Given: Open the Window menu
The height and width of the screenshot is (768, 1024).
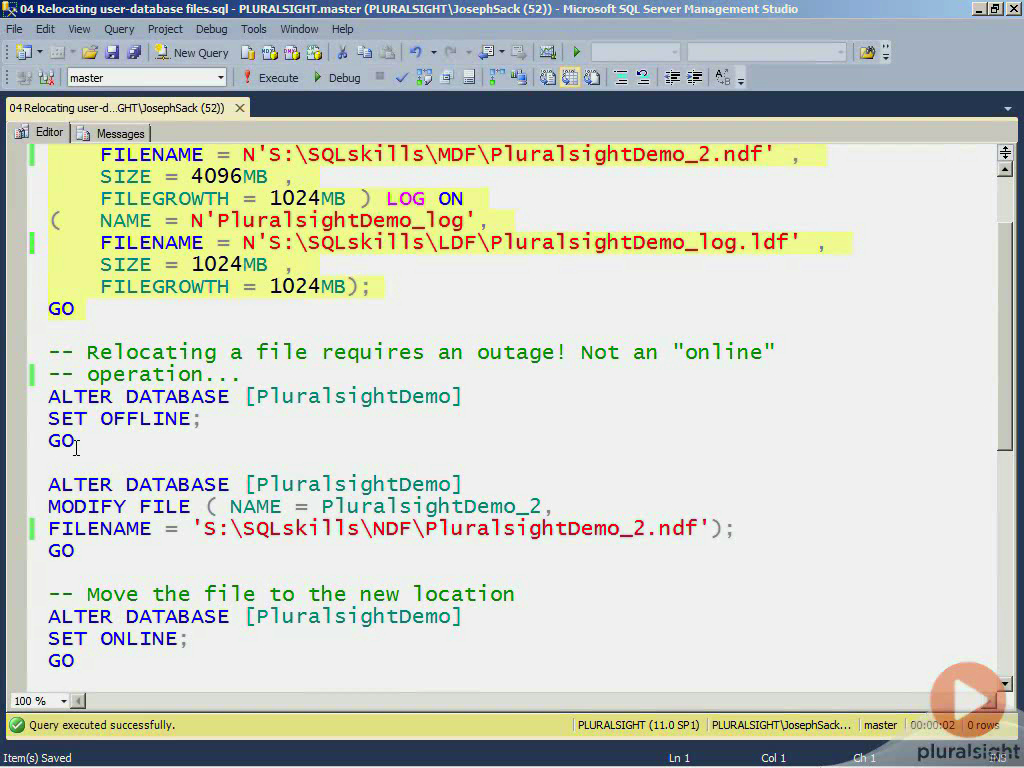Looking at the screenshot, I should pyautogui.click(x=299, y=29).
